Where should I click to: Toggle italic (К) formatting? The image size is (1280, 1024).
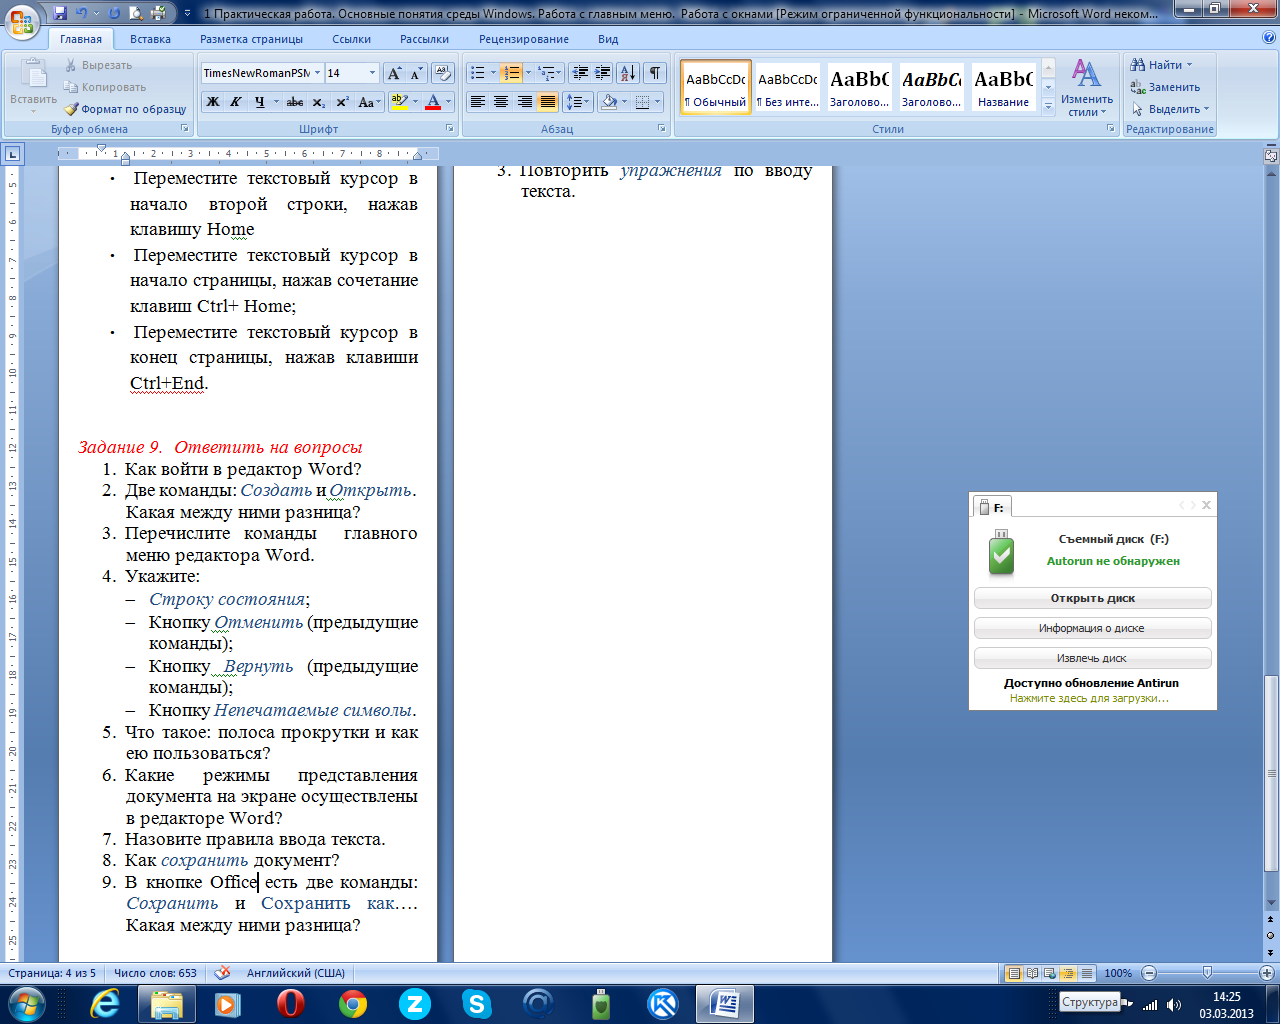[x=235, y=102]
